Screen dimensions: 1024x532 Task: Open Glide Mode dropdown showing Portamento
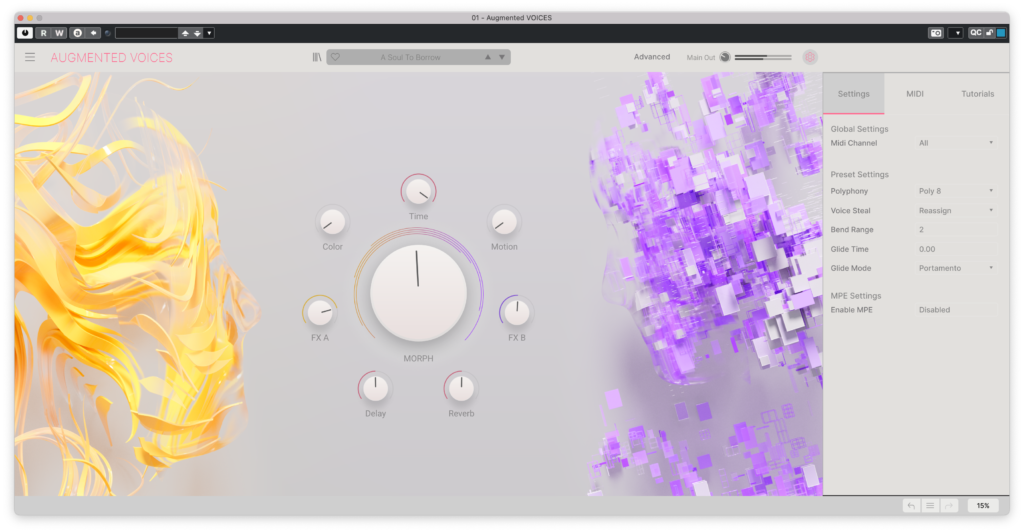click(x=956, y=268)
